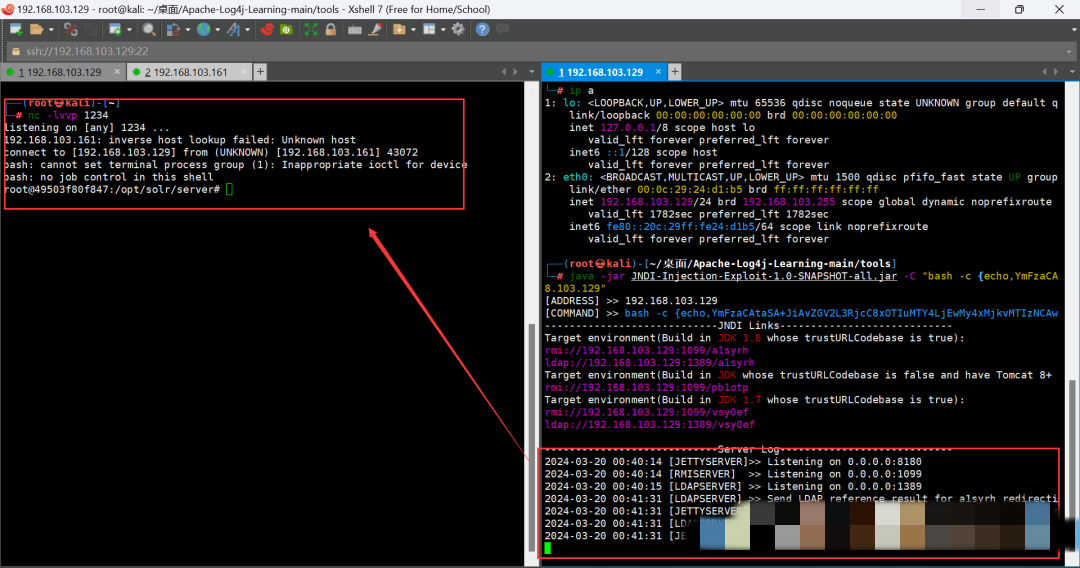Screen dimensions: 1080x568
Task: Click the toolbar overflow arrow at far right
Action: click(1074, 30)
